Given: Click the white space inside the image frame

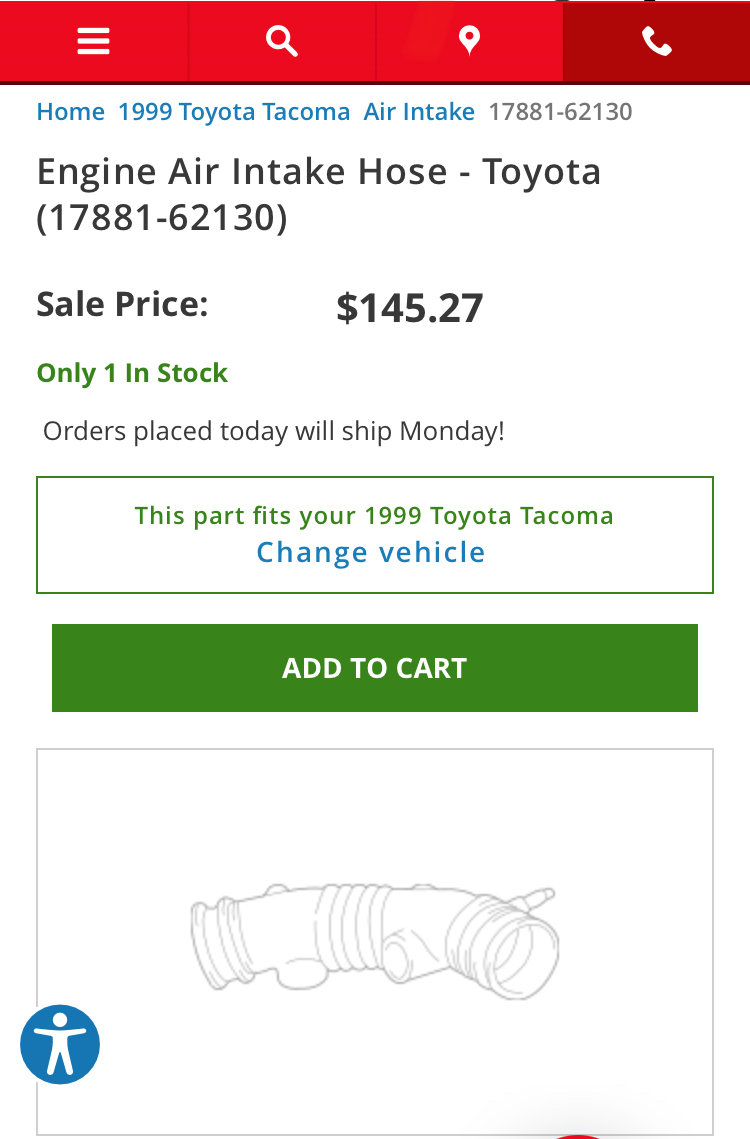Looking at the screenshot, I should pos(375,814).
